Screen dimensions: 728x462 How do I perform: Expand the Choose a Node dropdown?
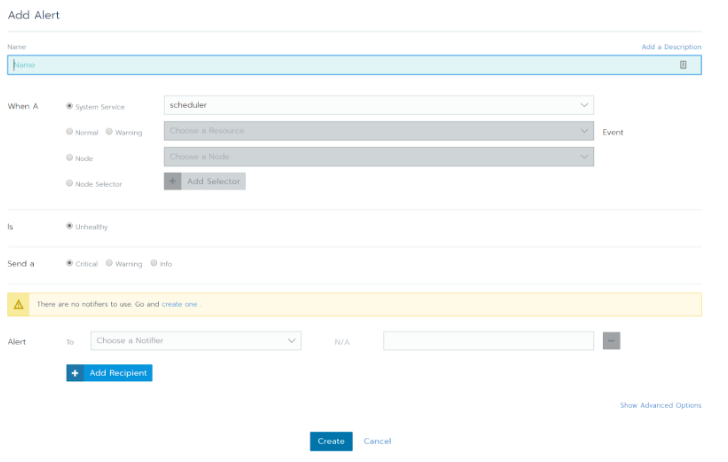[x=378, y=157]
